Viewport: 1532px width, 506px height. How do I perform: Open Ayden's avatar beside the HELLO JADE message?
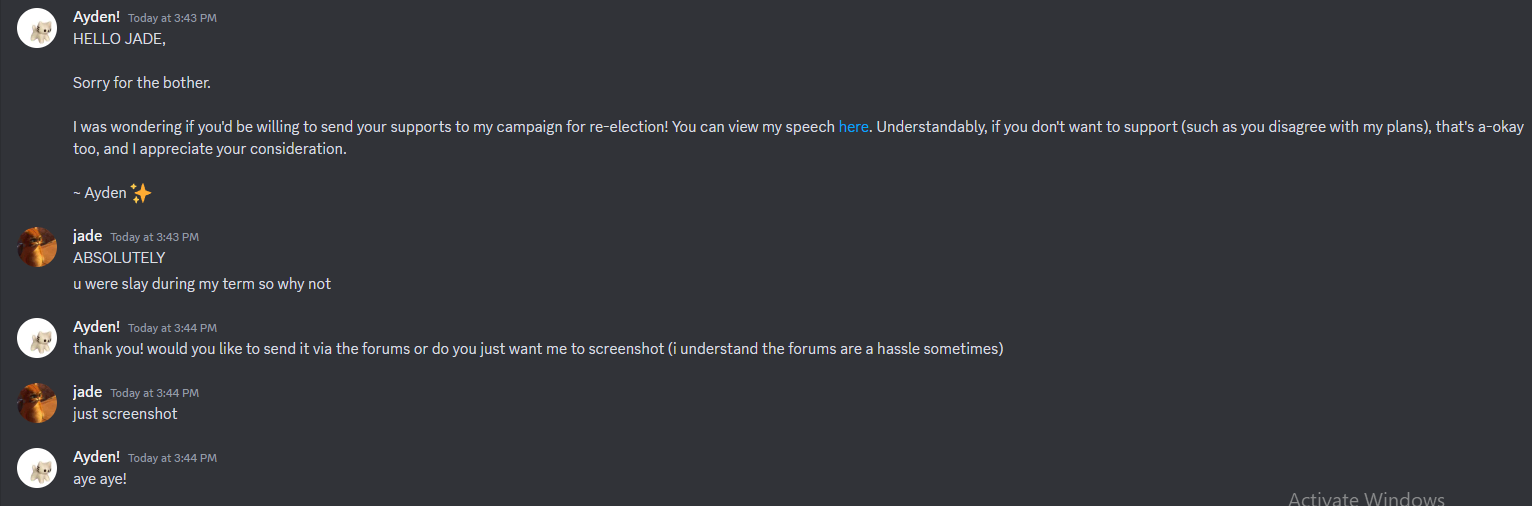tap(37, 28)
